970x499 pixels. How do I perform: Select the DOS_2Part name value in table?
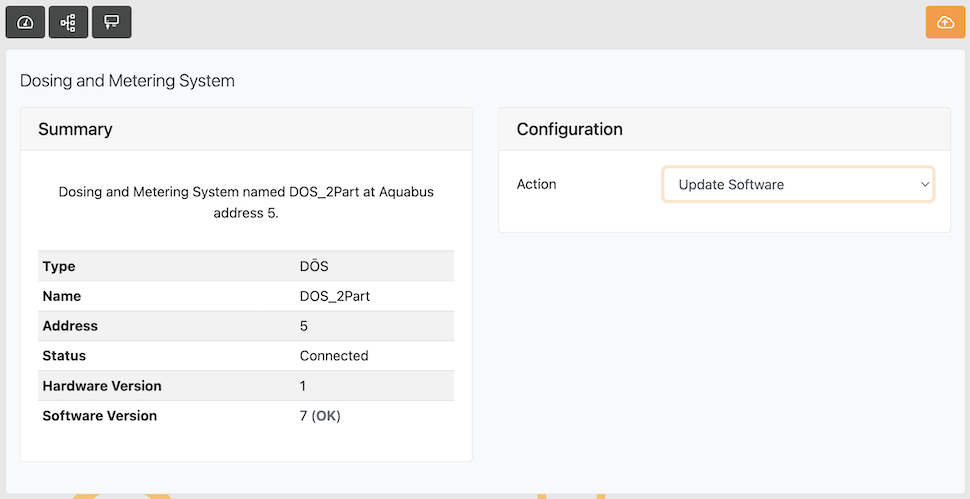point(334,297)
